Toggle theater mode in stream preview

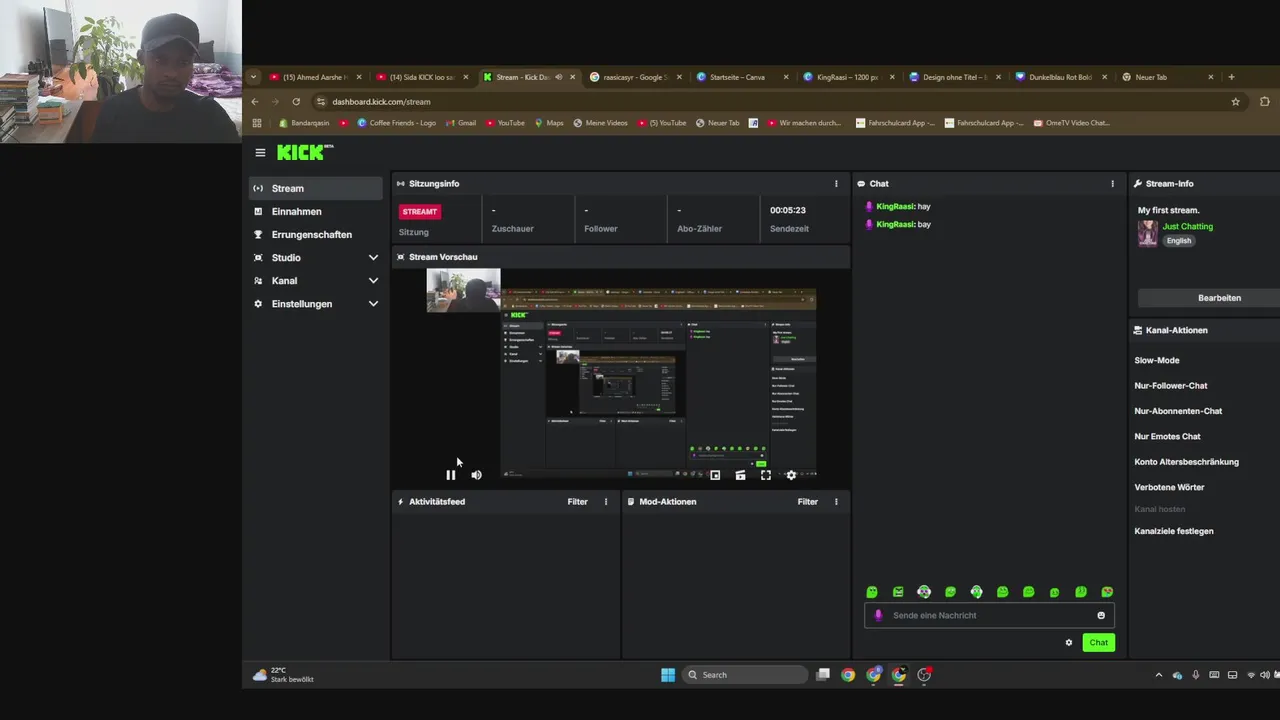click(x=740, y=475)
